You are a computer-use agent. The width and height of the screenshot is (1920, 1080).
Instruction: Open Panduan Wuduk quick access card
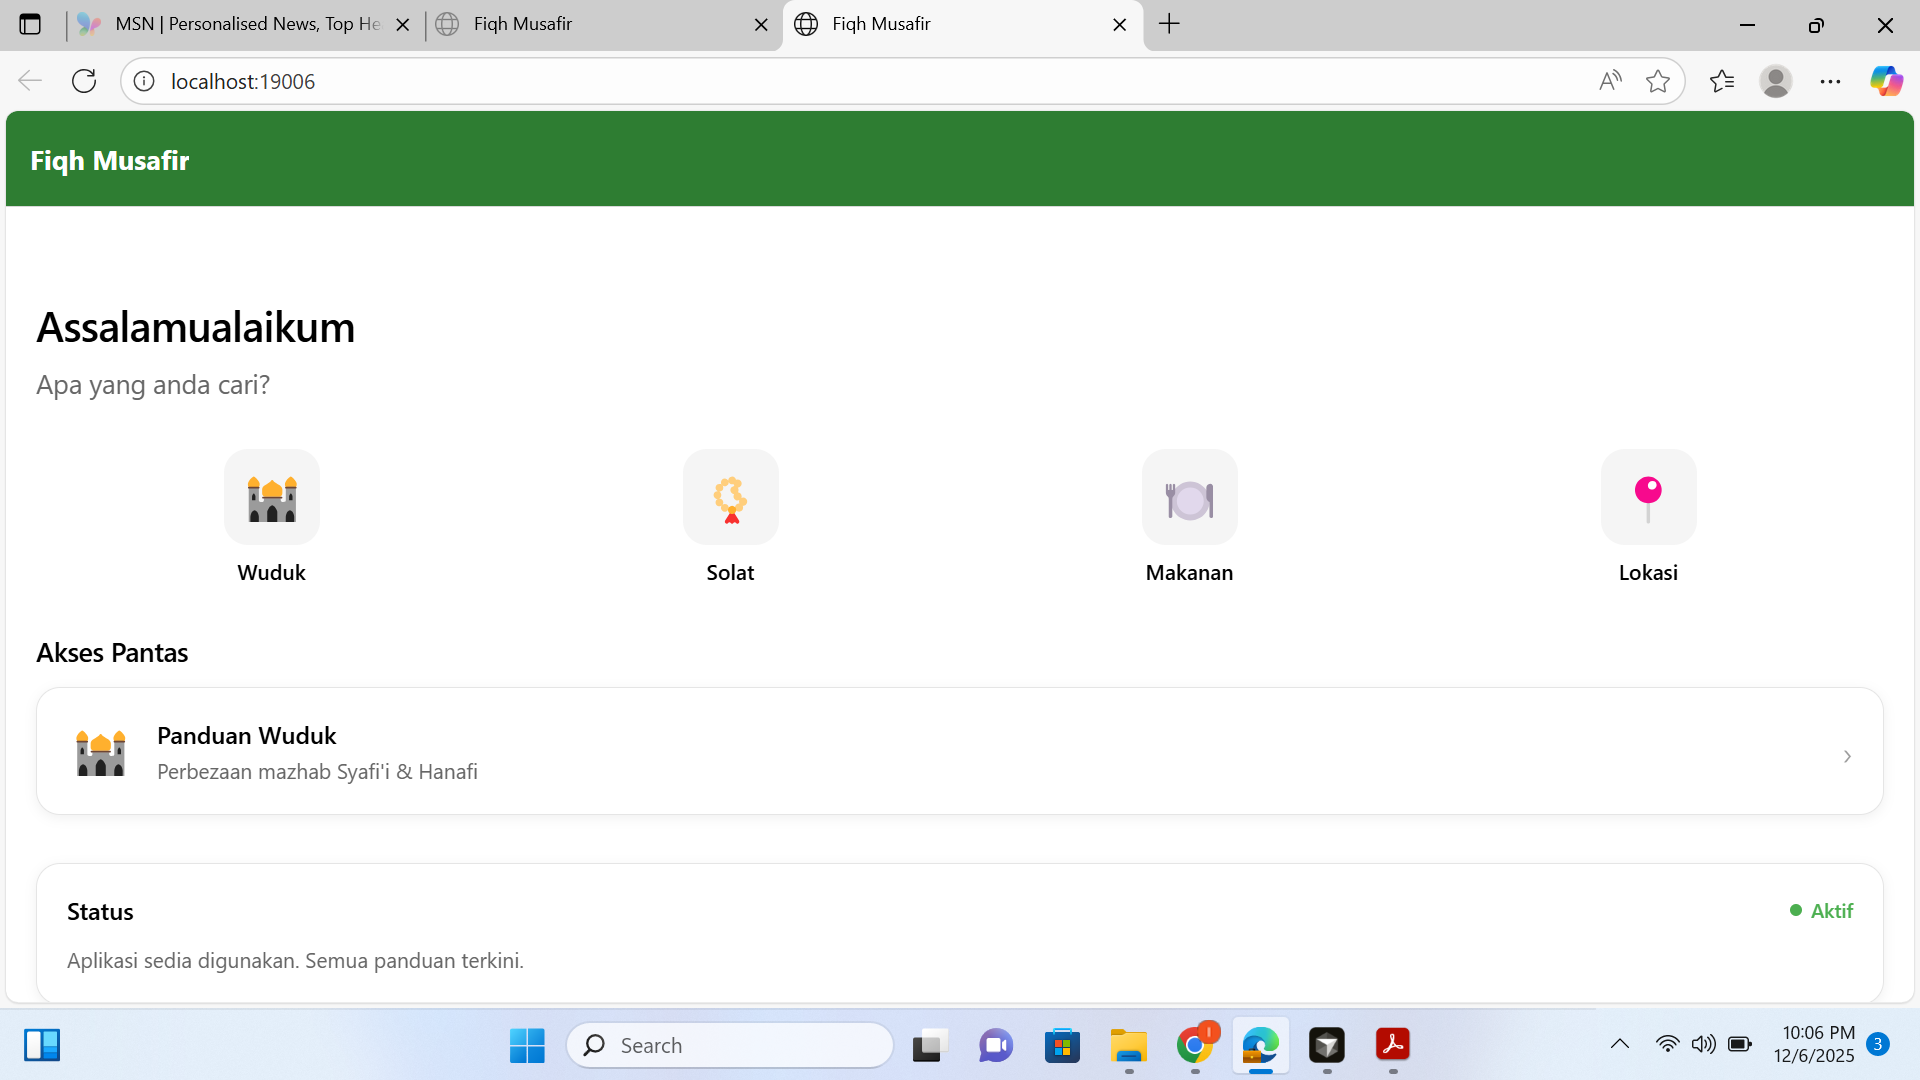click(x=958, y=751)
